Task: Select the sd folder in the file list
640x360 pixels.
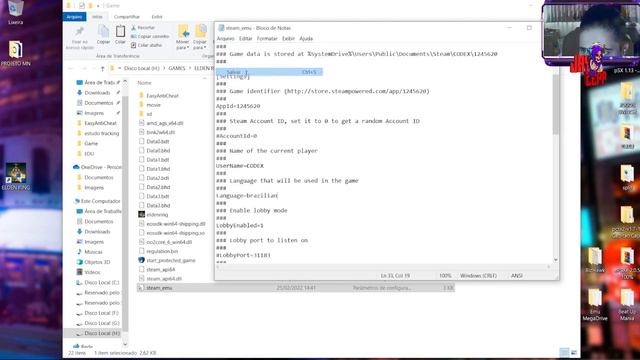Action: pos(145,114)
